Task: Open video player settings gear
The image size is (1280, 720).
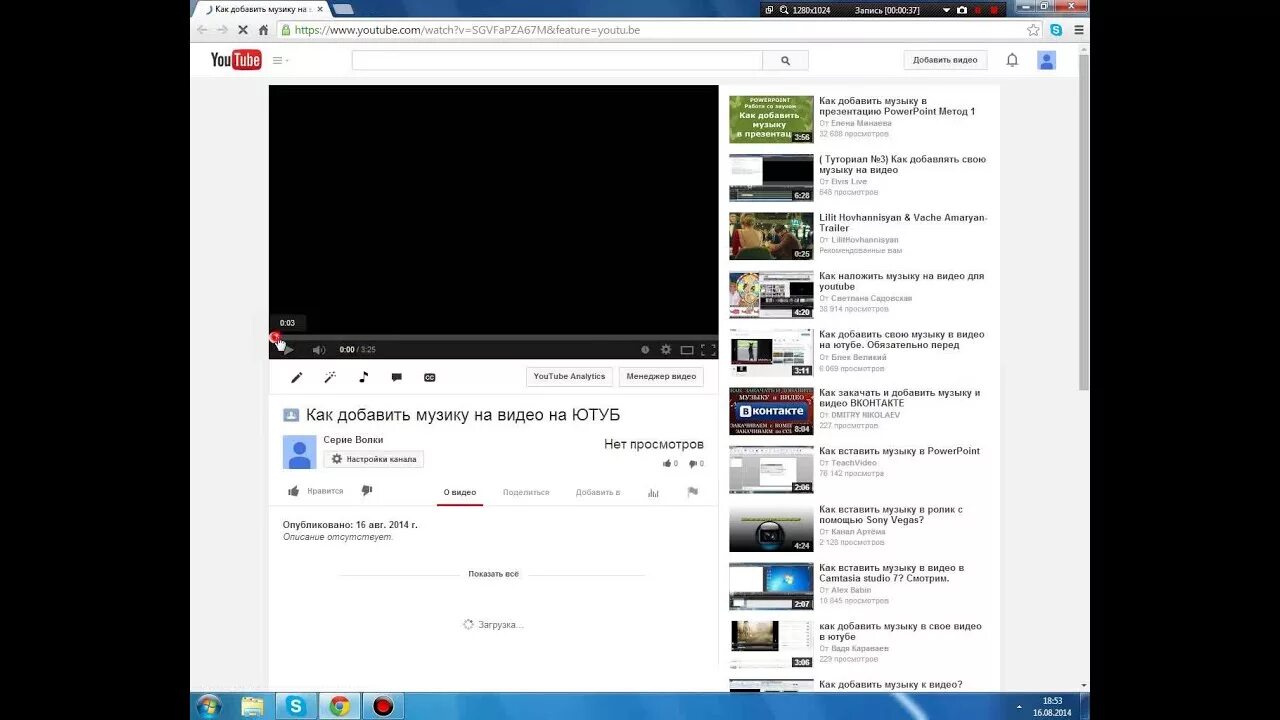Action: tap(666, 350)
